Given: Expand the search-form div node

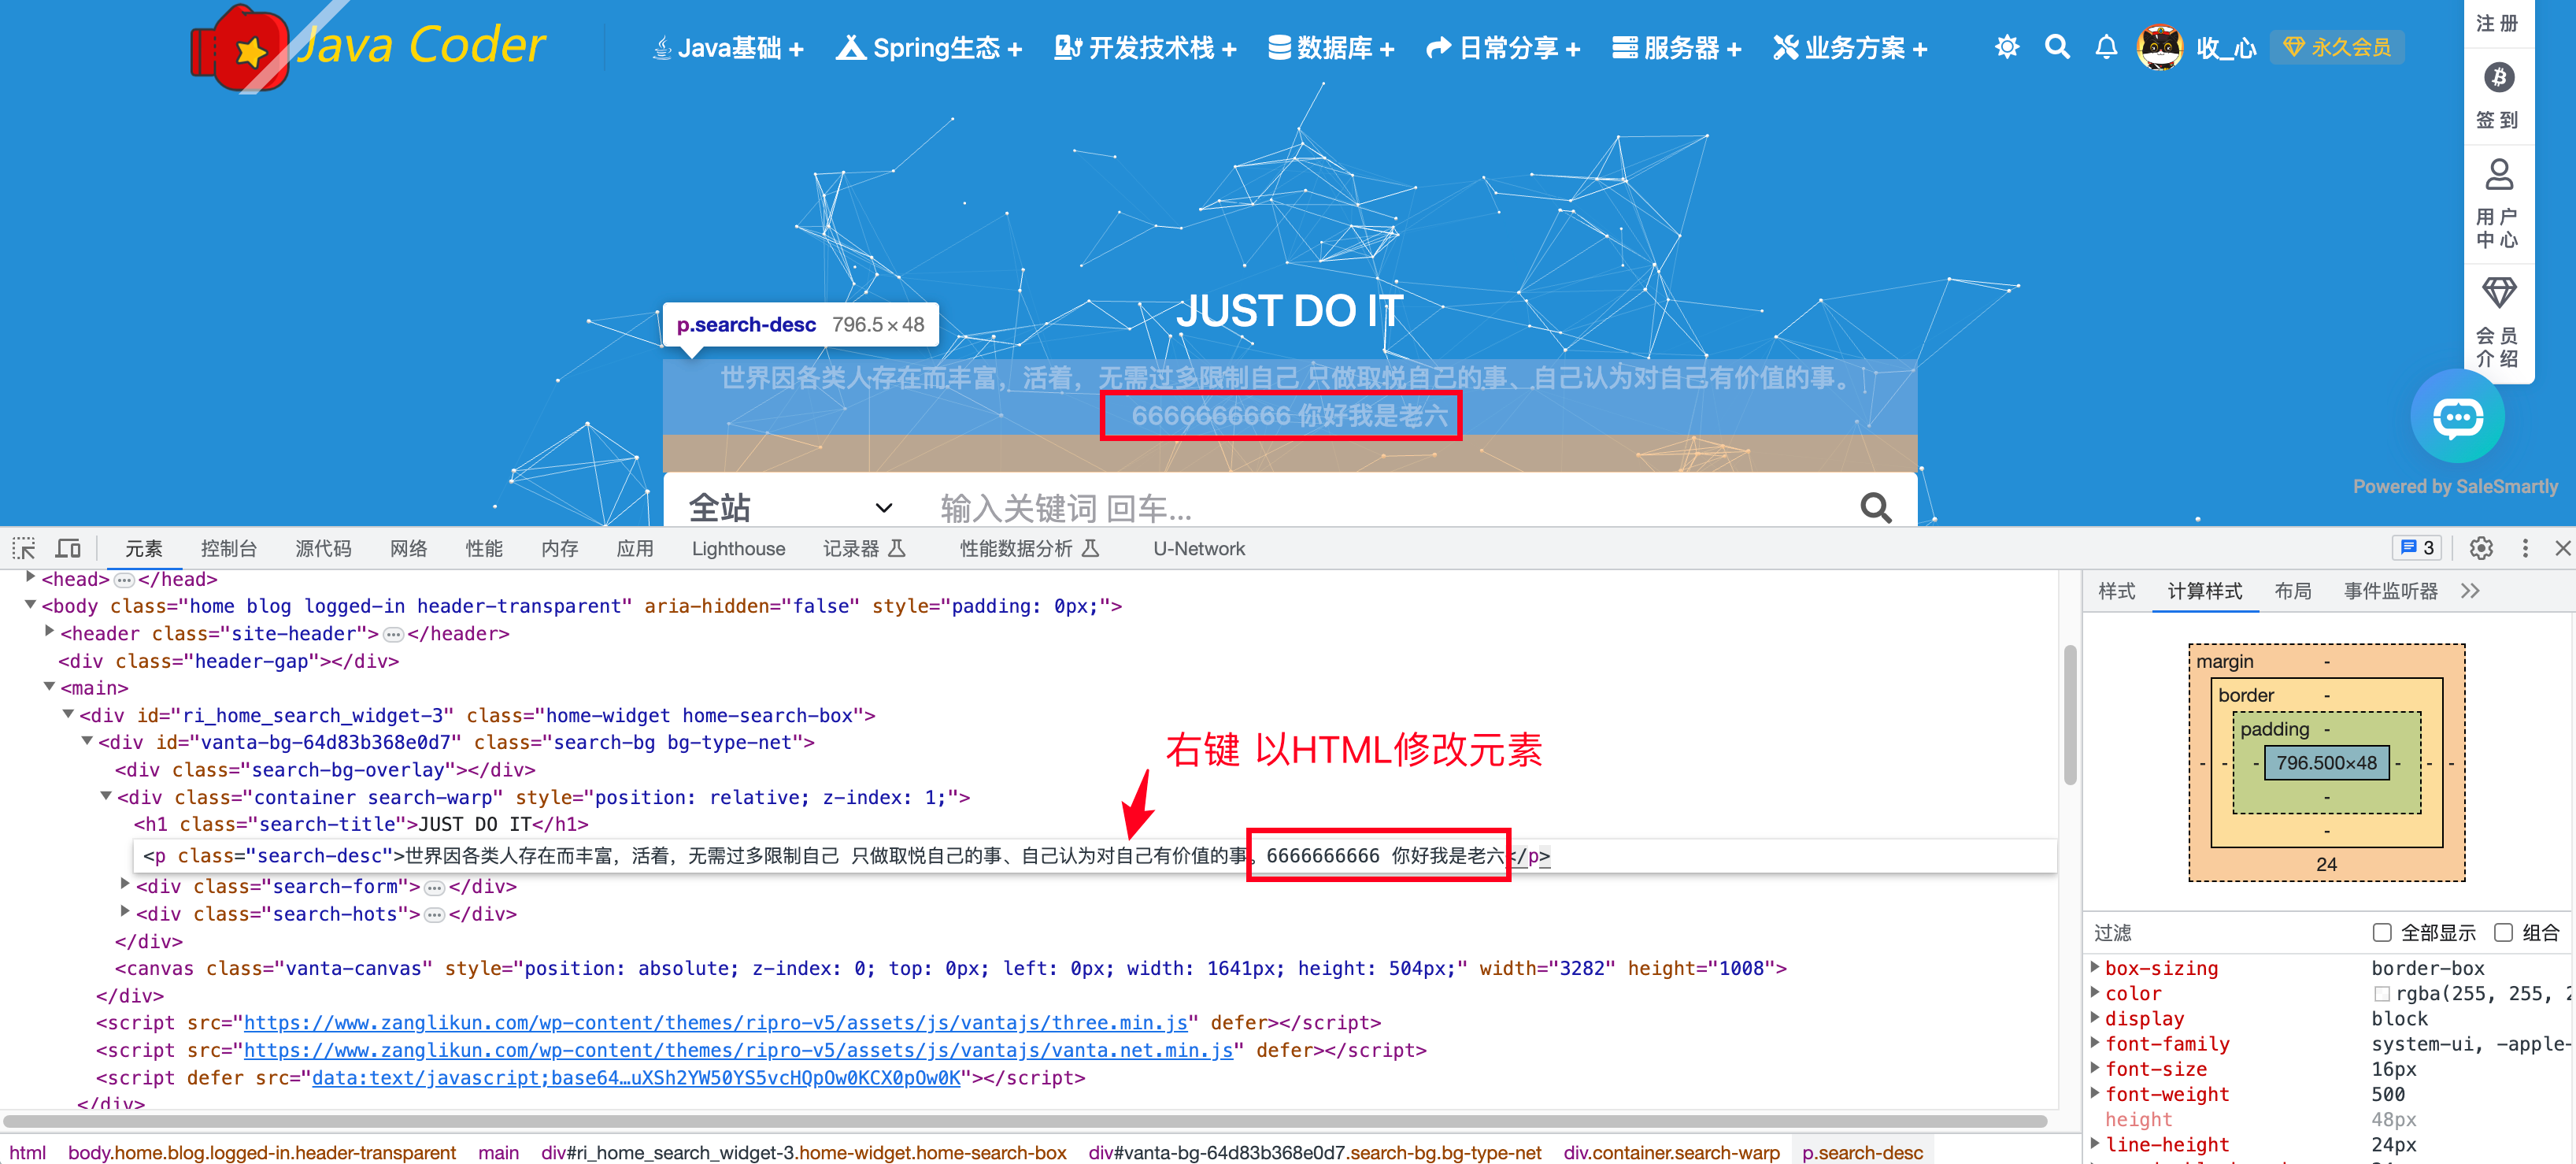Looking at the screenshot, I should pos(125,885).
